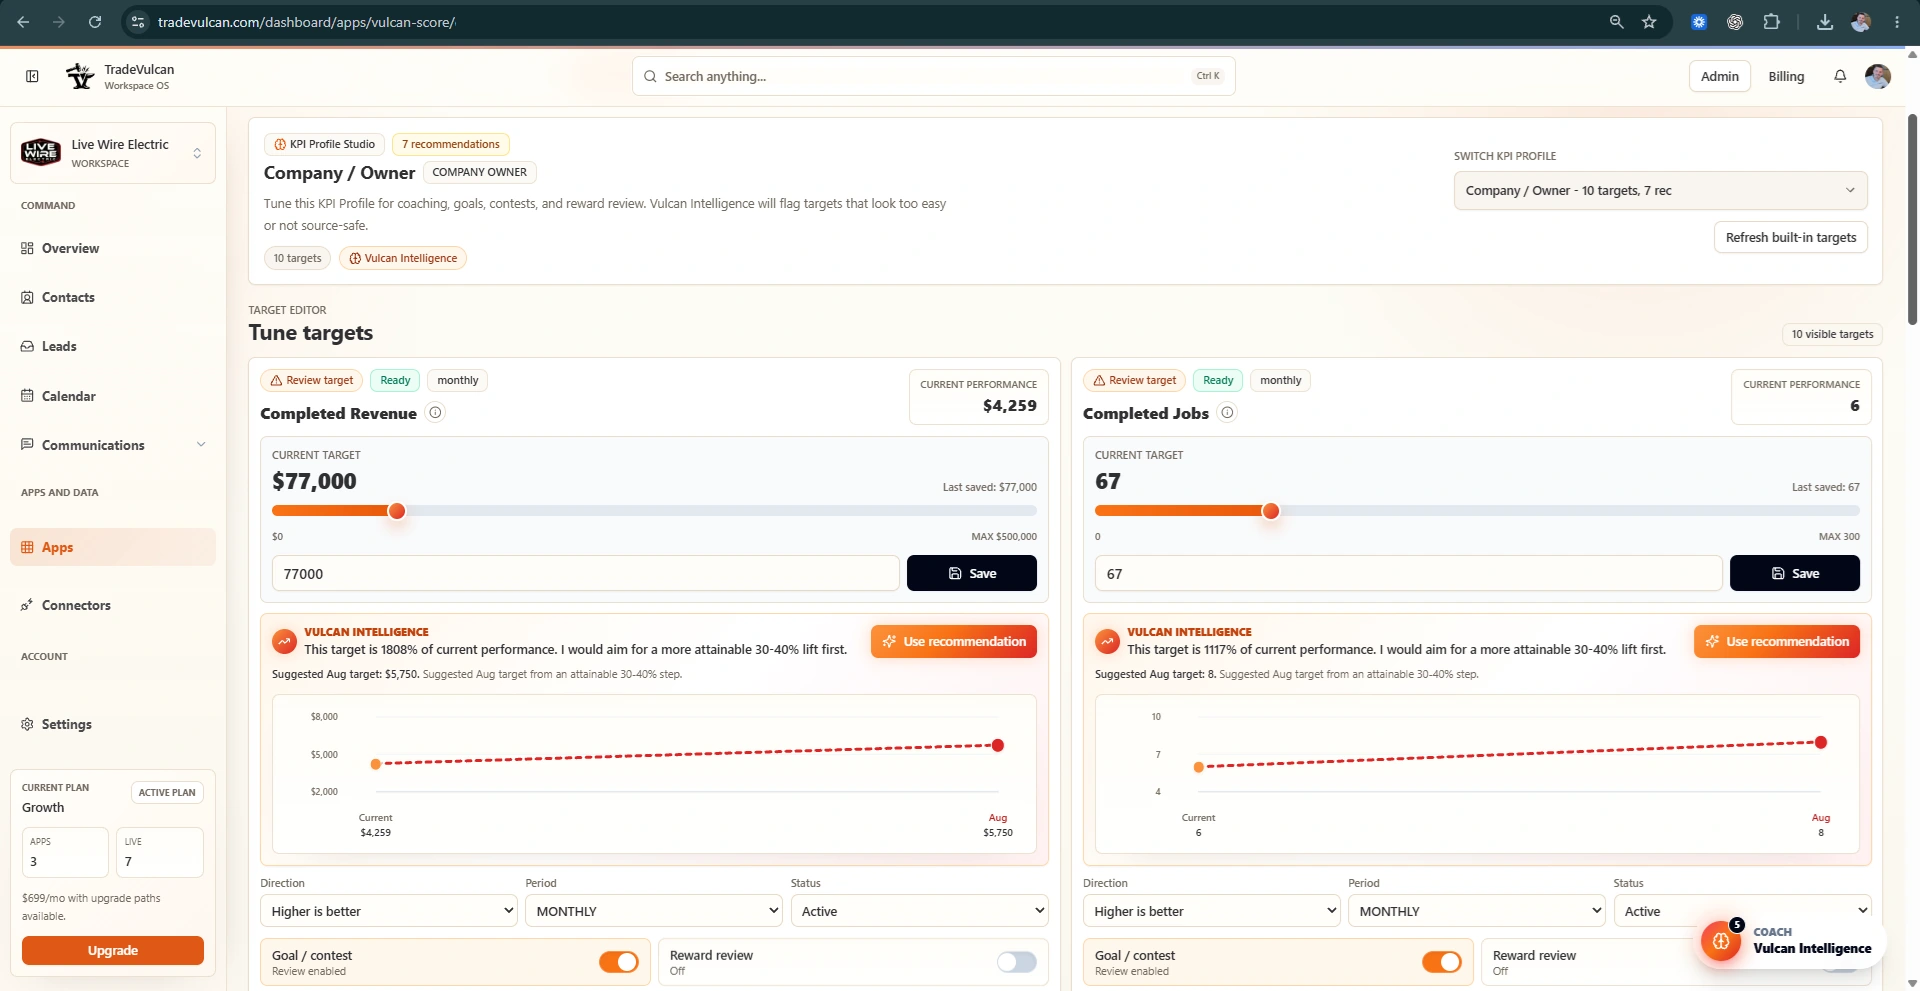Screen dimensions: 1920x991
Task: Go forward in the browser
Action: click(x=59, y=22)
